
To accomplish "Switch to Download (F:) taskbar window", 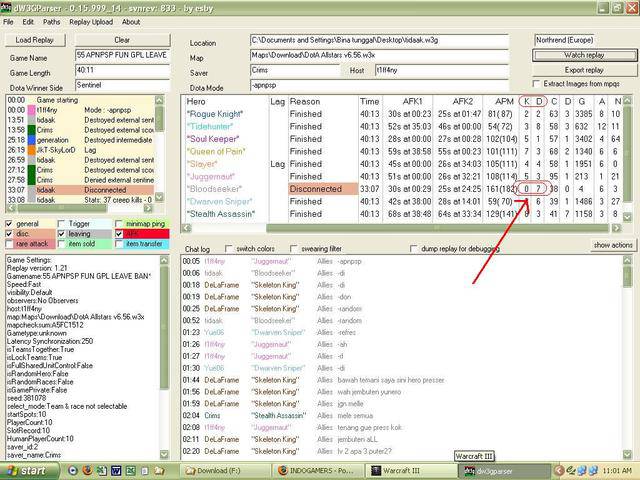I will click(x=226, y=471).
